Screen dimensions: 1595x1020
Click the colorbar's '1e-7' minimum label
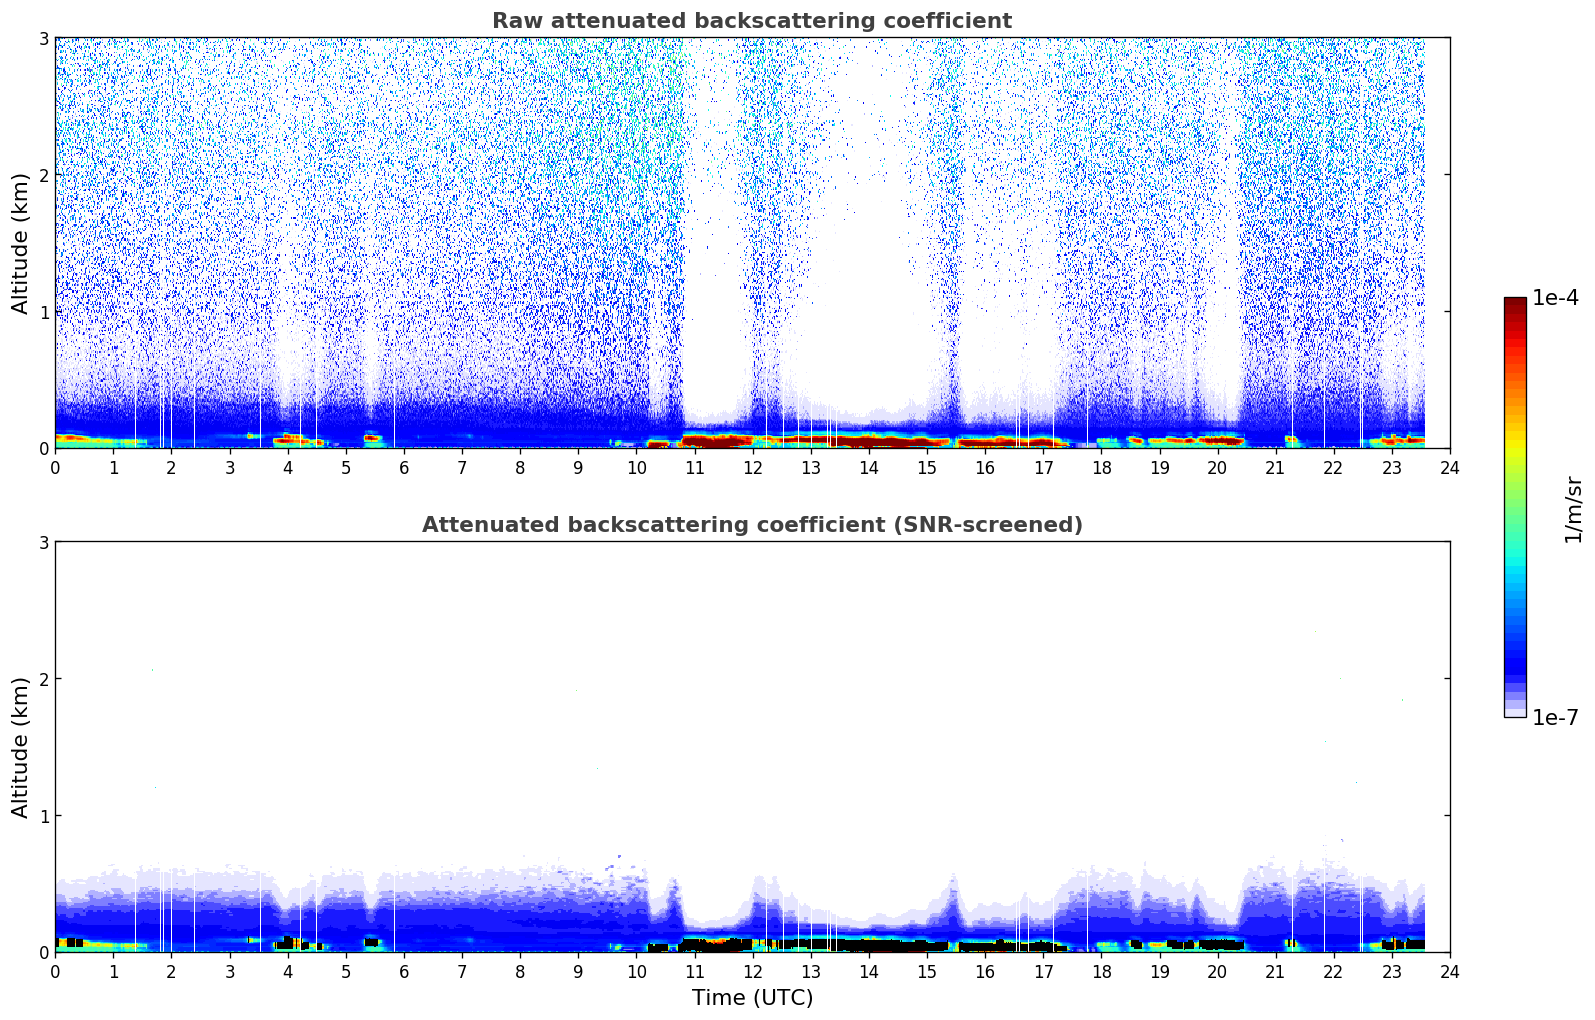click(1554, 717)
